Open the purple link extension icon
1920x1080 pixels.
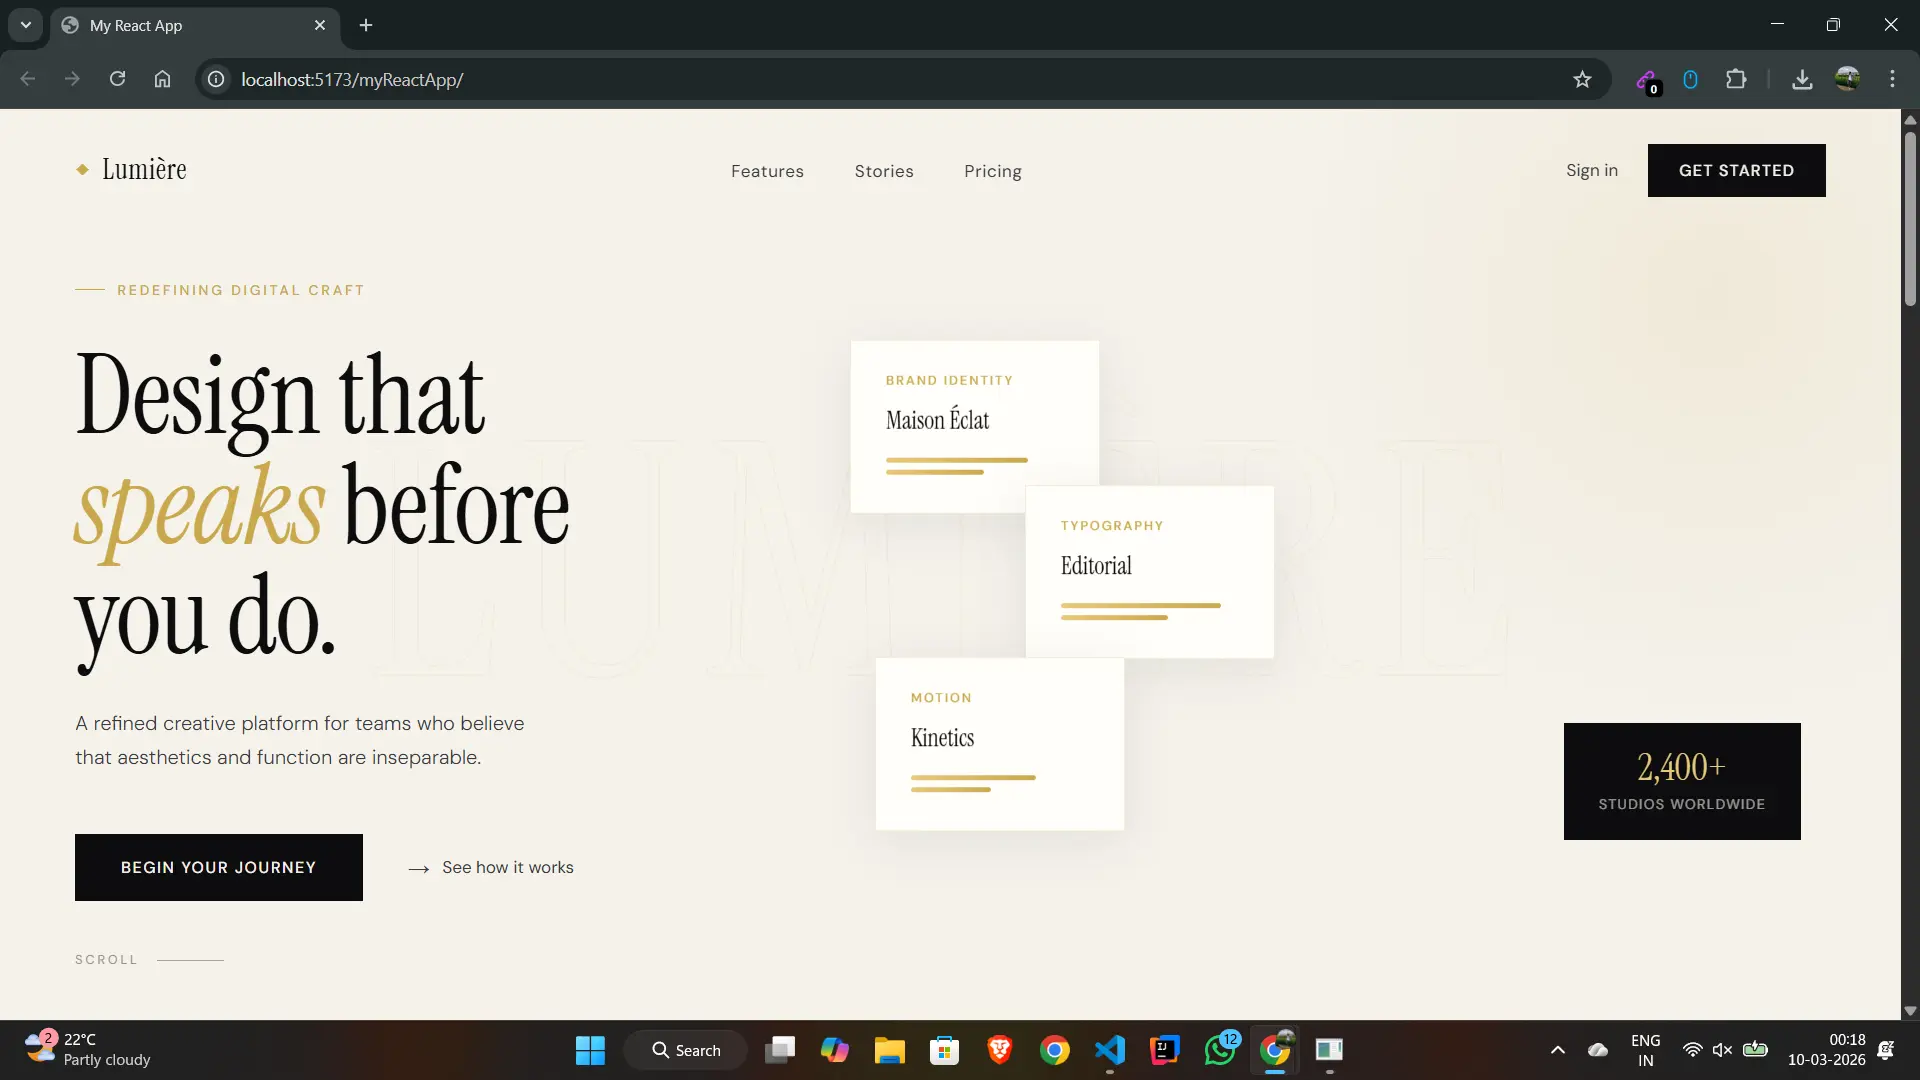(x=1649, y=79)
